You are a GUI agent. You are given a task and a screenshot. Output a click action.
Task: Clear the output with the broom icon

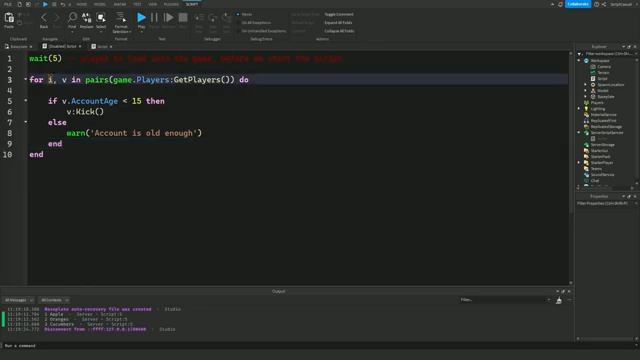[x=559, y=300]
